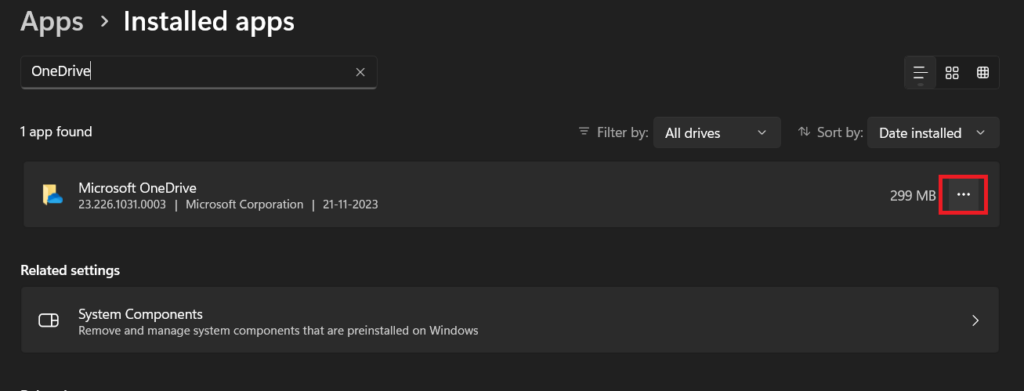Open the three-dots menu for Microsoft OneDrive
This screenshot has width=1024, height=391.
click(x=963, y=195)
